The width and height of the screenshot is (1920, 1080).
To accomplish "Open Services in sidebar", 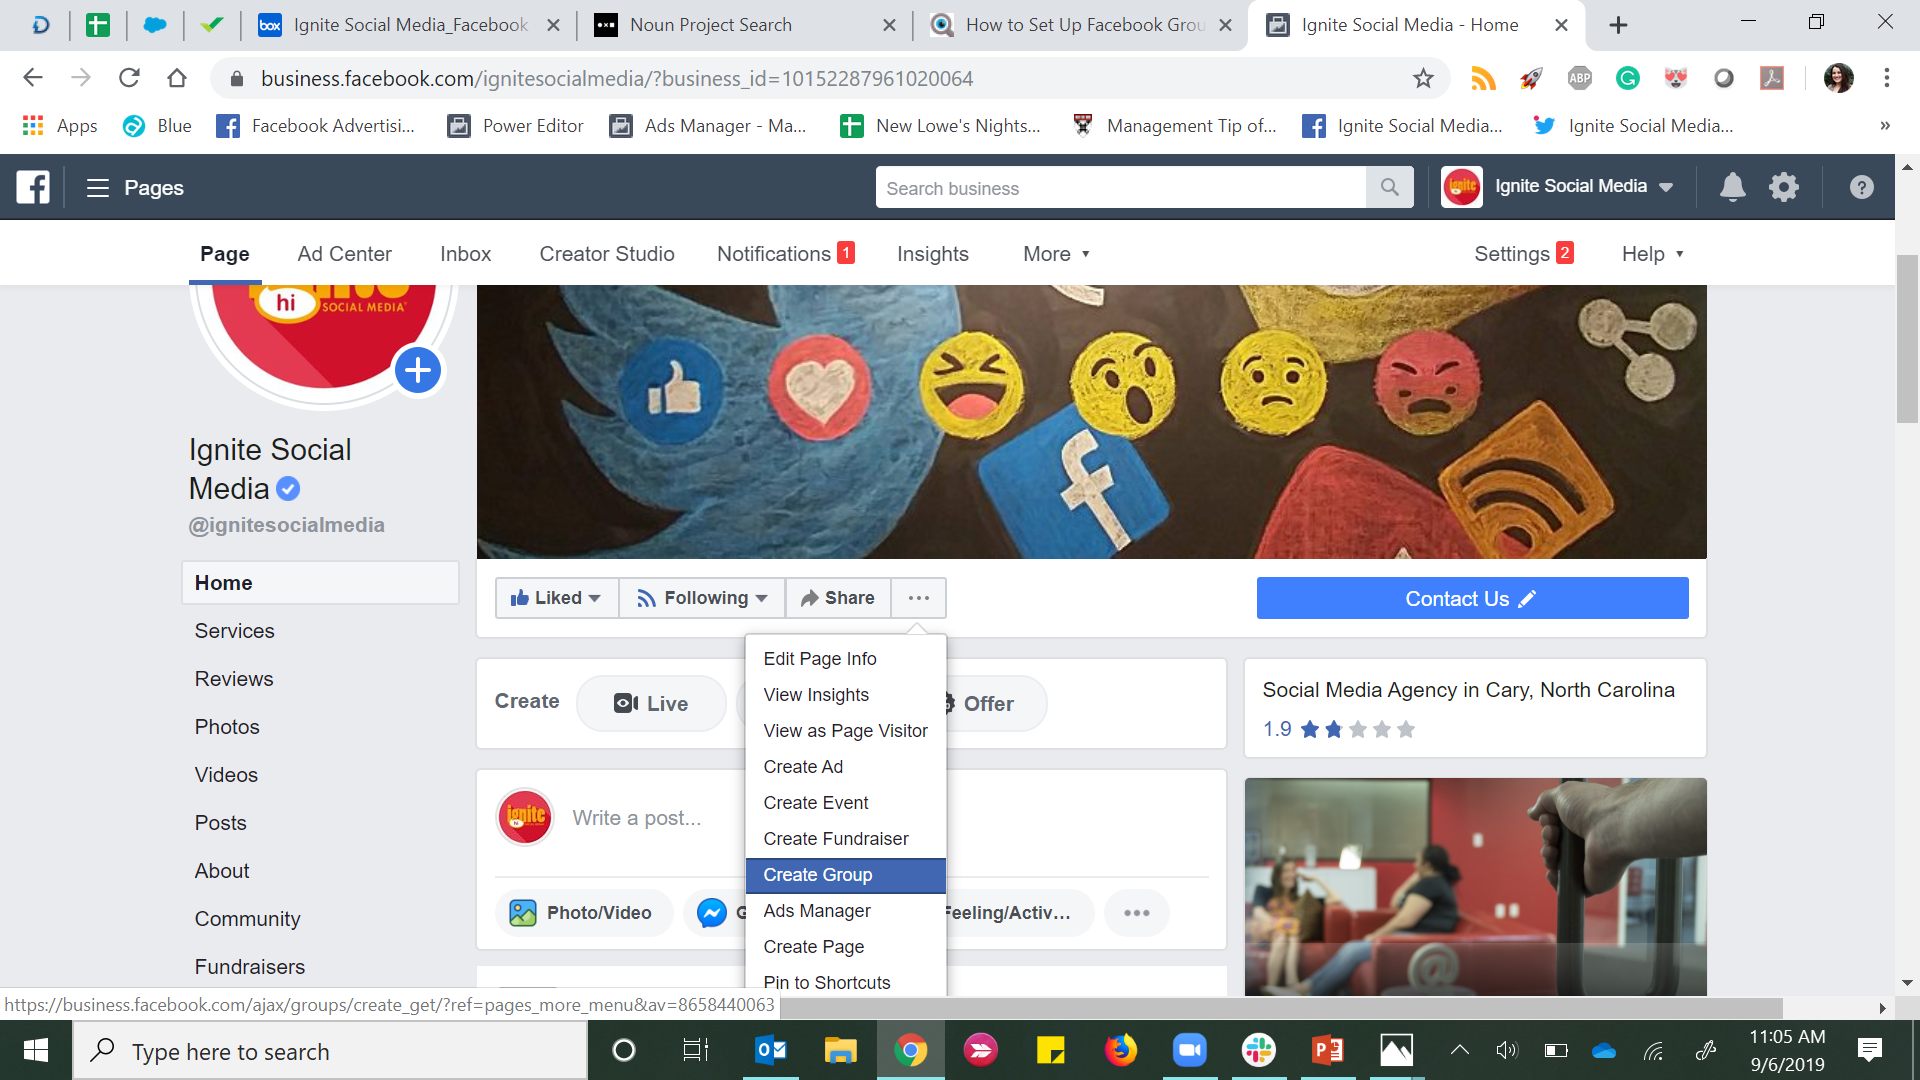I will click(234, 631).
